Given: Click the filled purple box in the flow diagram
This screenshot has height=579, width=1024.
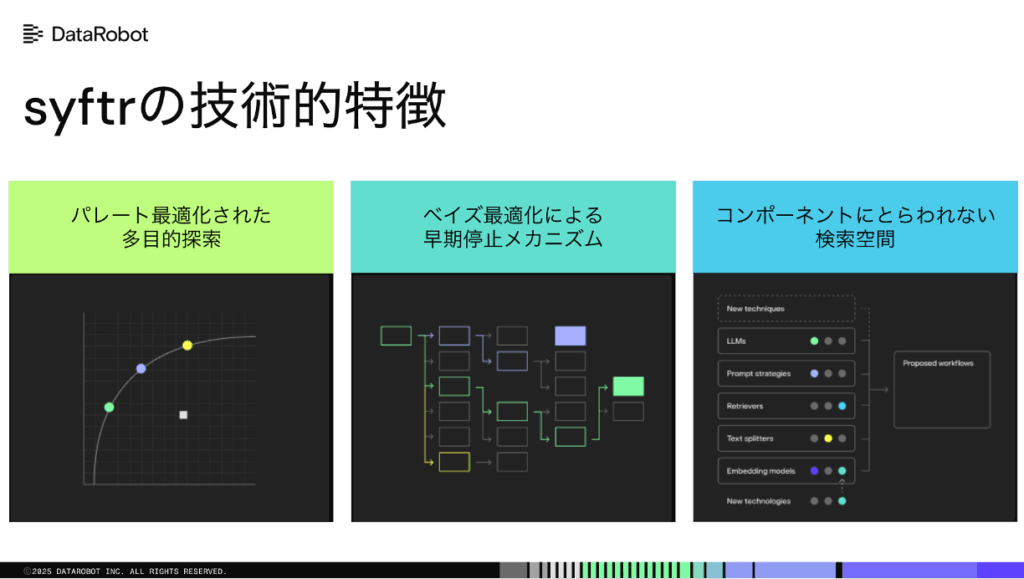Looking at the screenshot, I should [x=570, y=336].
